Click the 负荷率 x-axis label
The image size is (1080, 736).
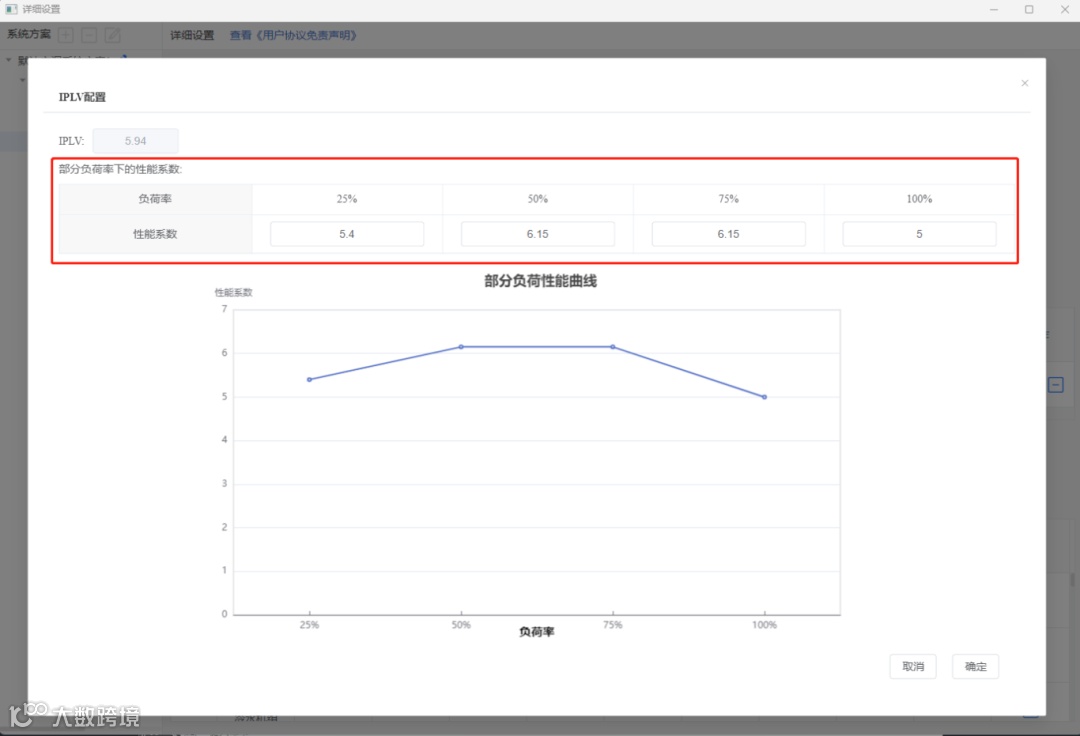tap(537, 632)
